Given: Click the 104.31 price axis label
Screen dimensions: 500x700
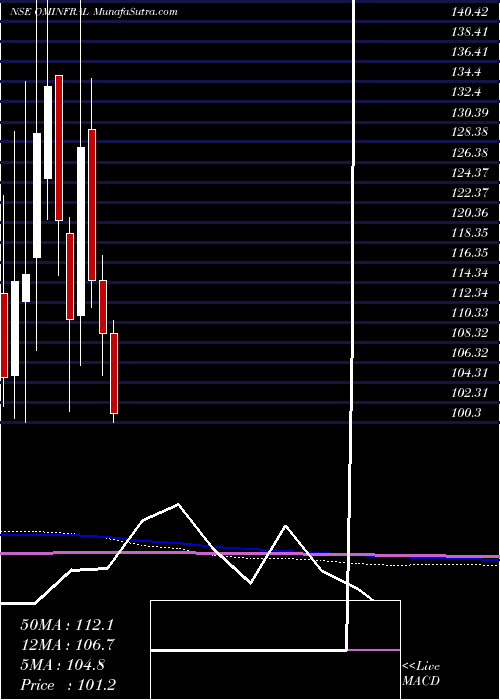Looking at the screenshot, I should (x=469, y=373).
